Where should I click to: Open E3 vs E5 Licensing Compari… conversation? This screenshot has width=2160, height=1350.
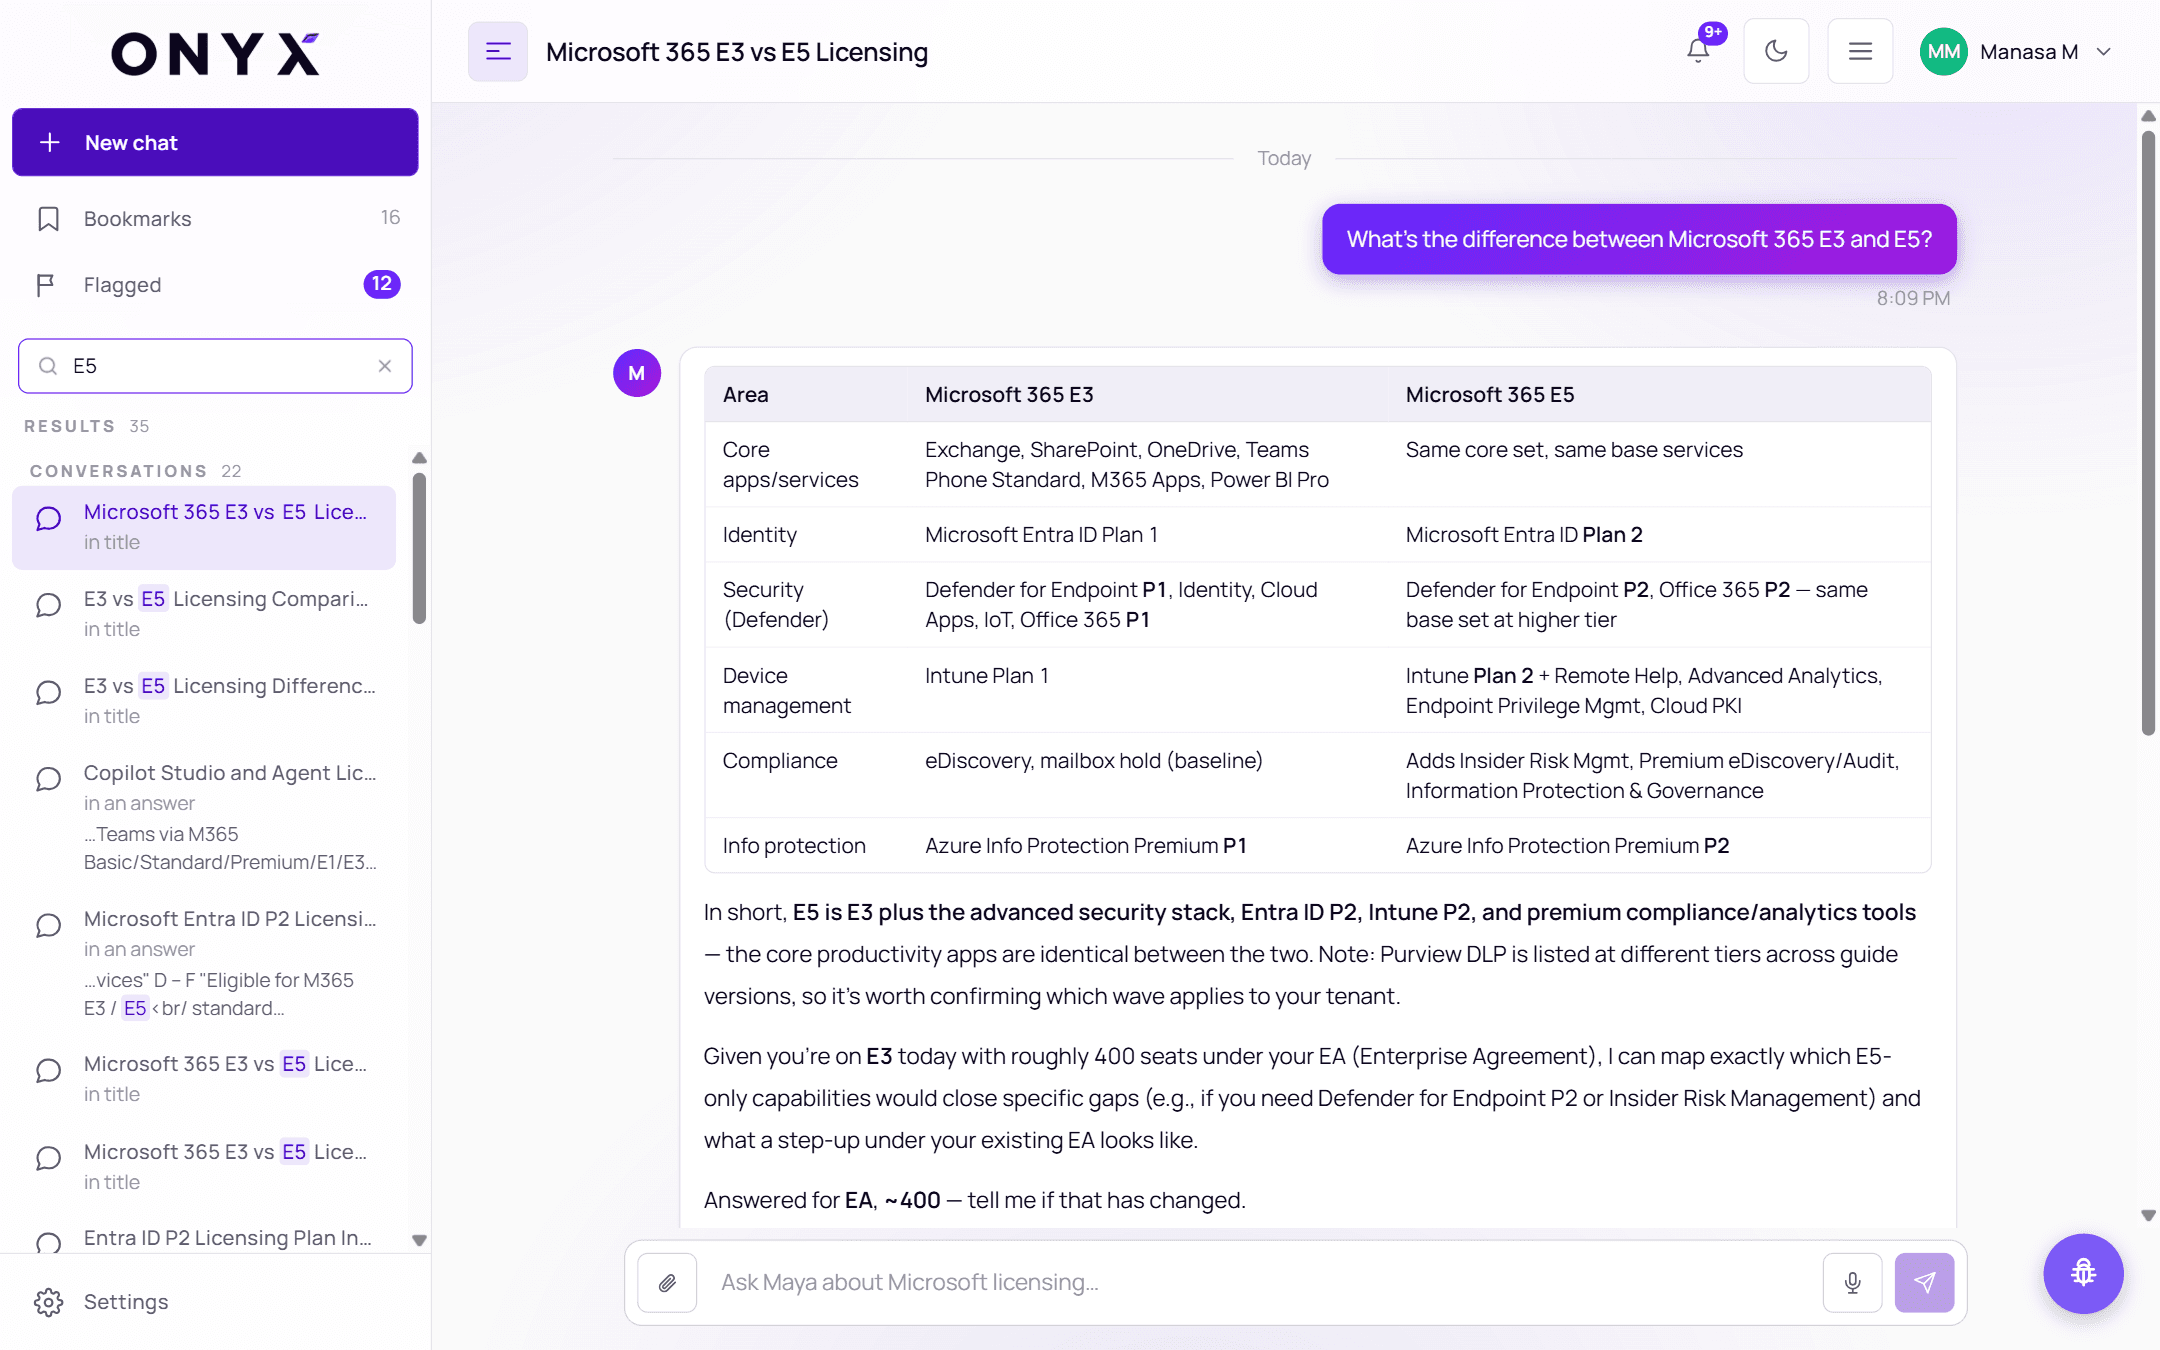click(x=204, y=614)
